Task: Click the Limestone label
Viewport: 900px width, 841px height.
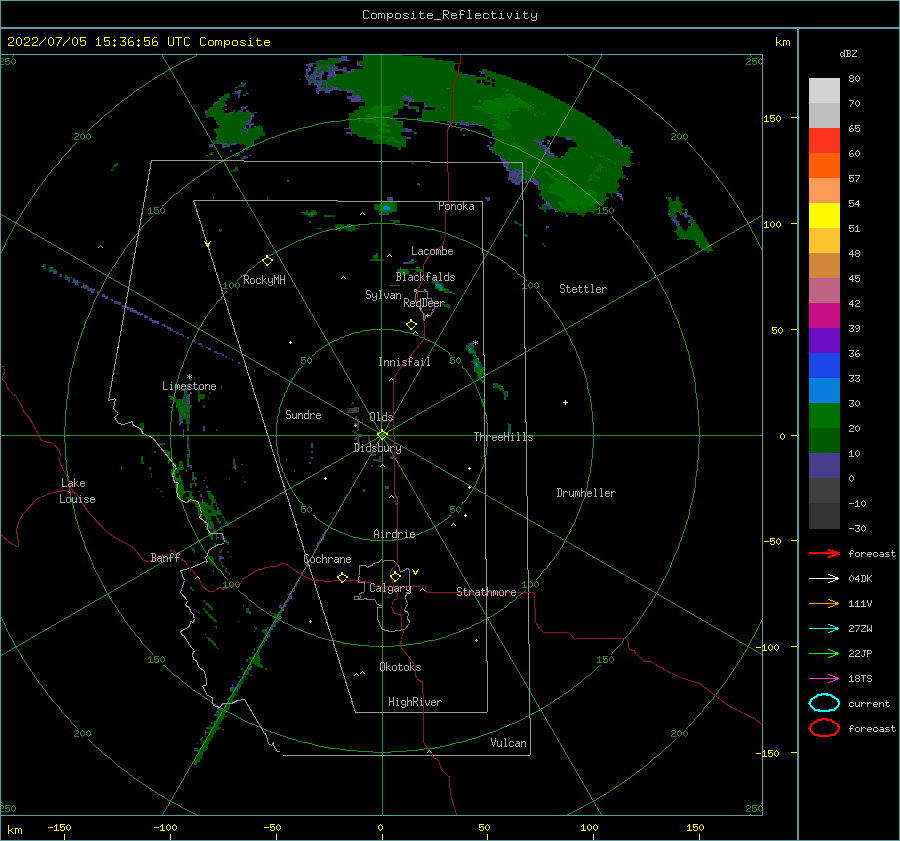Action: point(189,386)
